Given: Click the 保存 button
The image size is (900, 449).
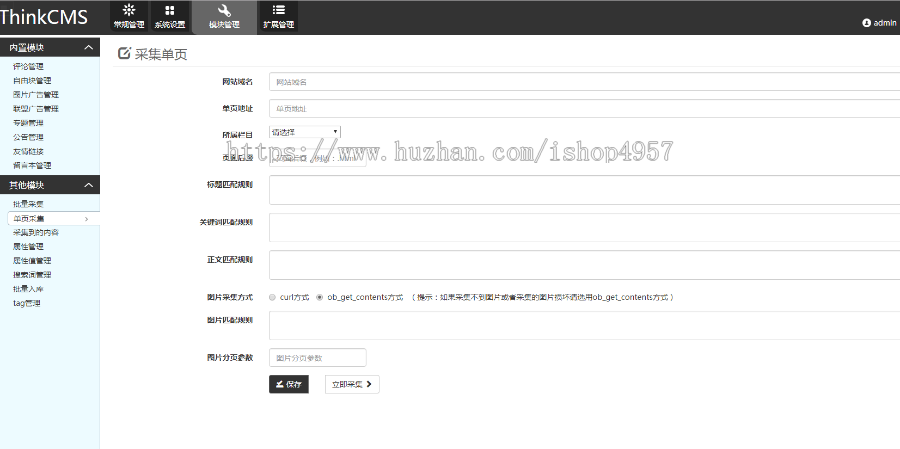Looking at the screenshot, I should click(289, 384).
